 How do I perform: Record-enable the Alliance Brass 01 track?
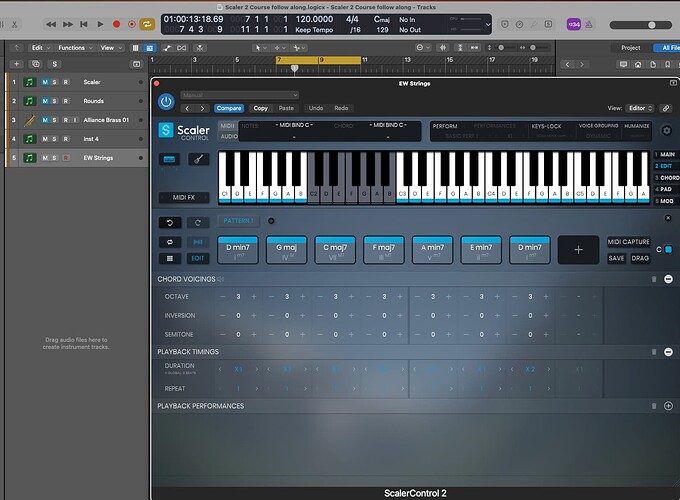click(65, 120)
